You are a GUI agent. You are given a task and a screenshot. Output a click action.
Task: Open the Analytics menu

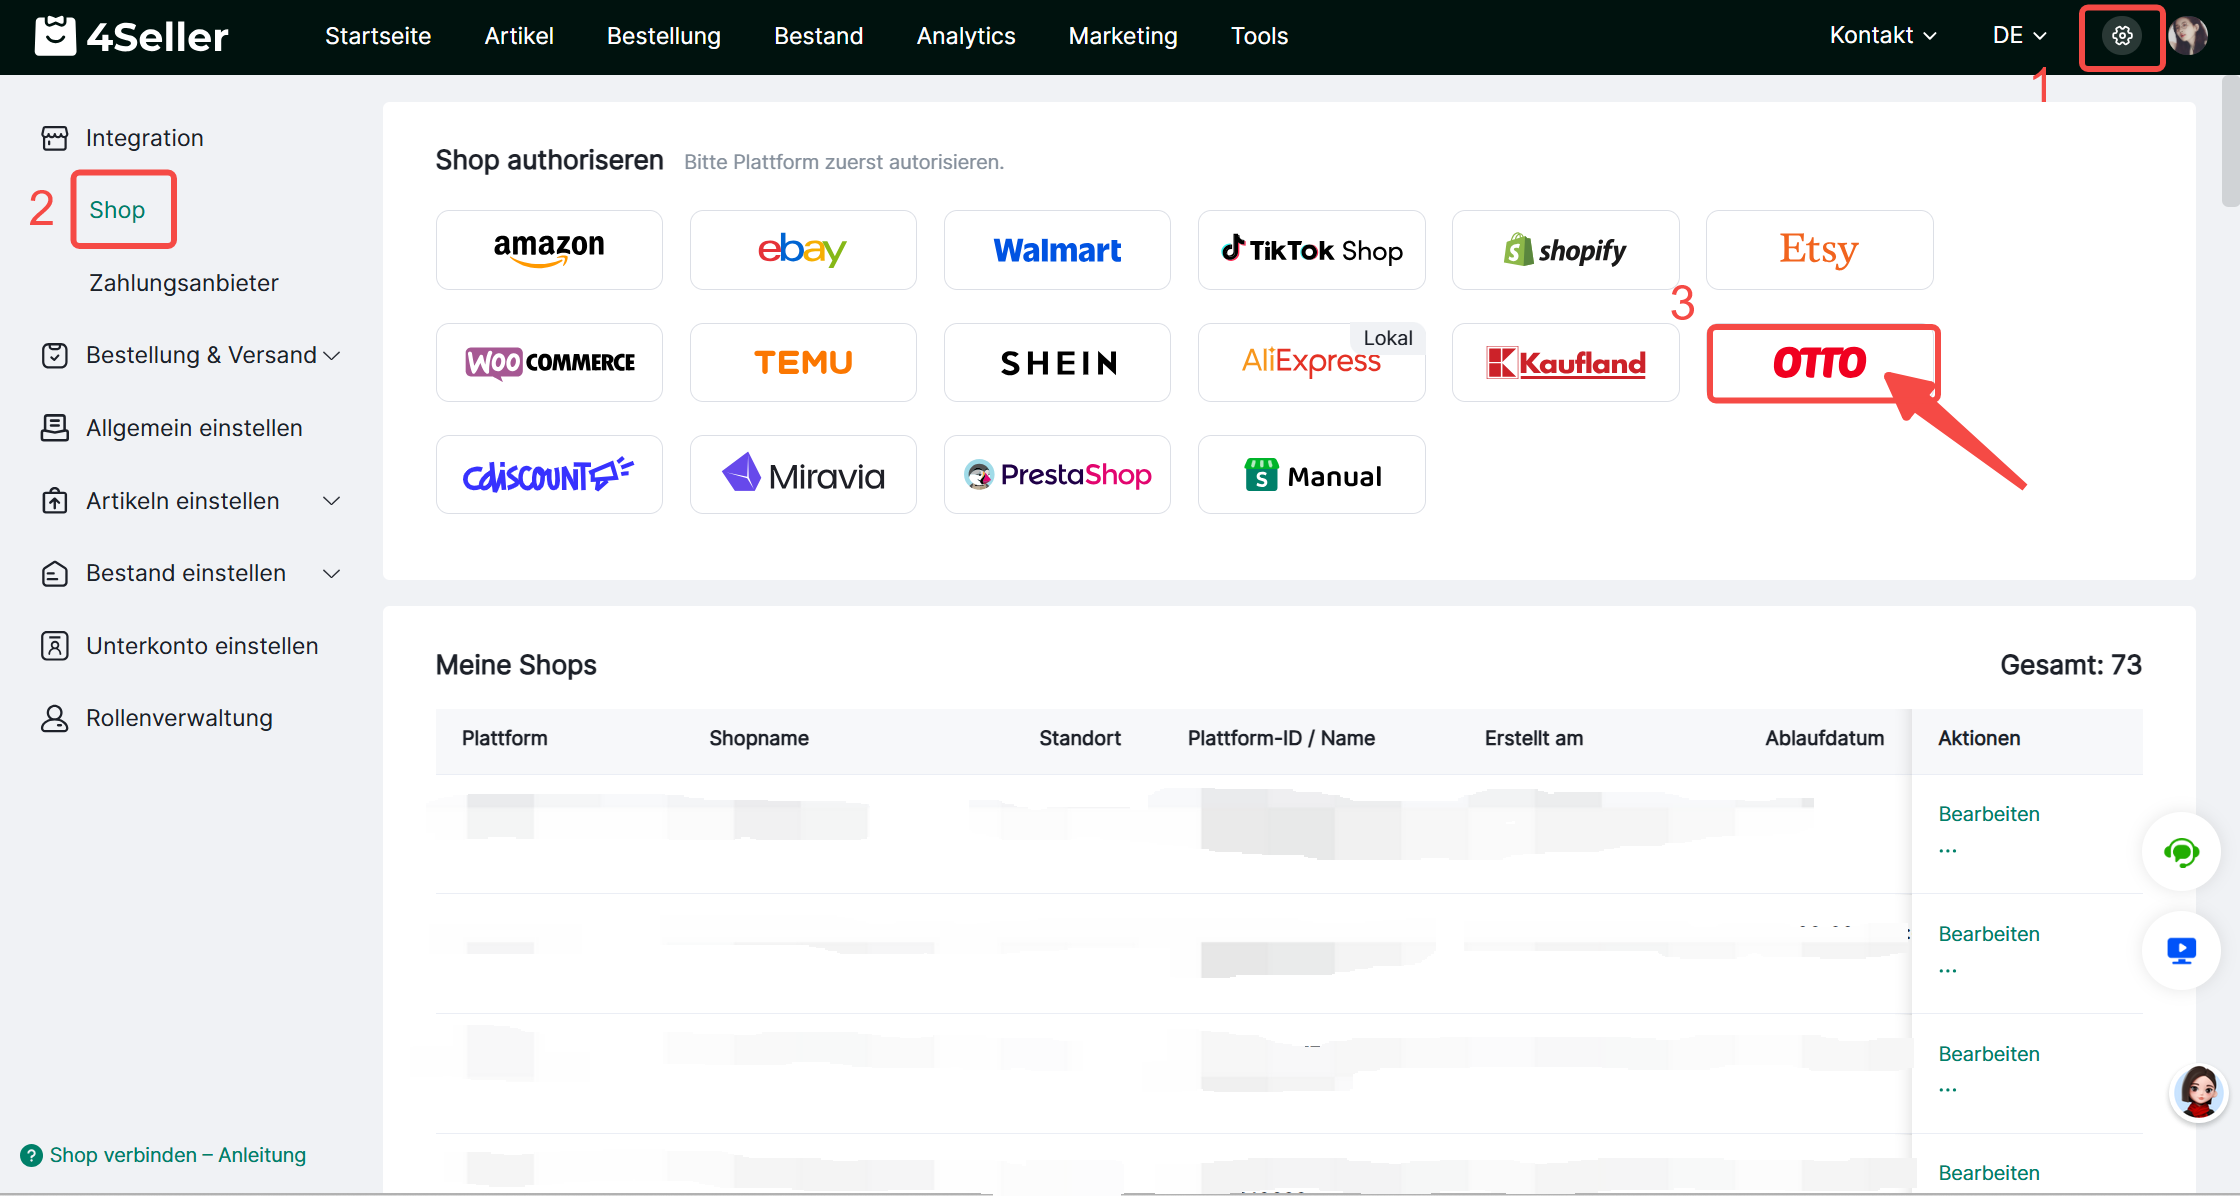pos(965,36)
